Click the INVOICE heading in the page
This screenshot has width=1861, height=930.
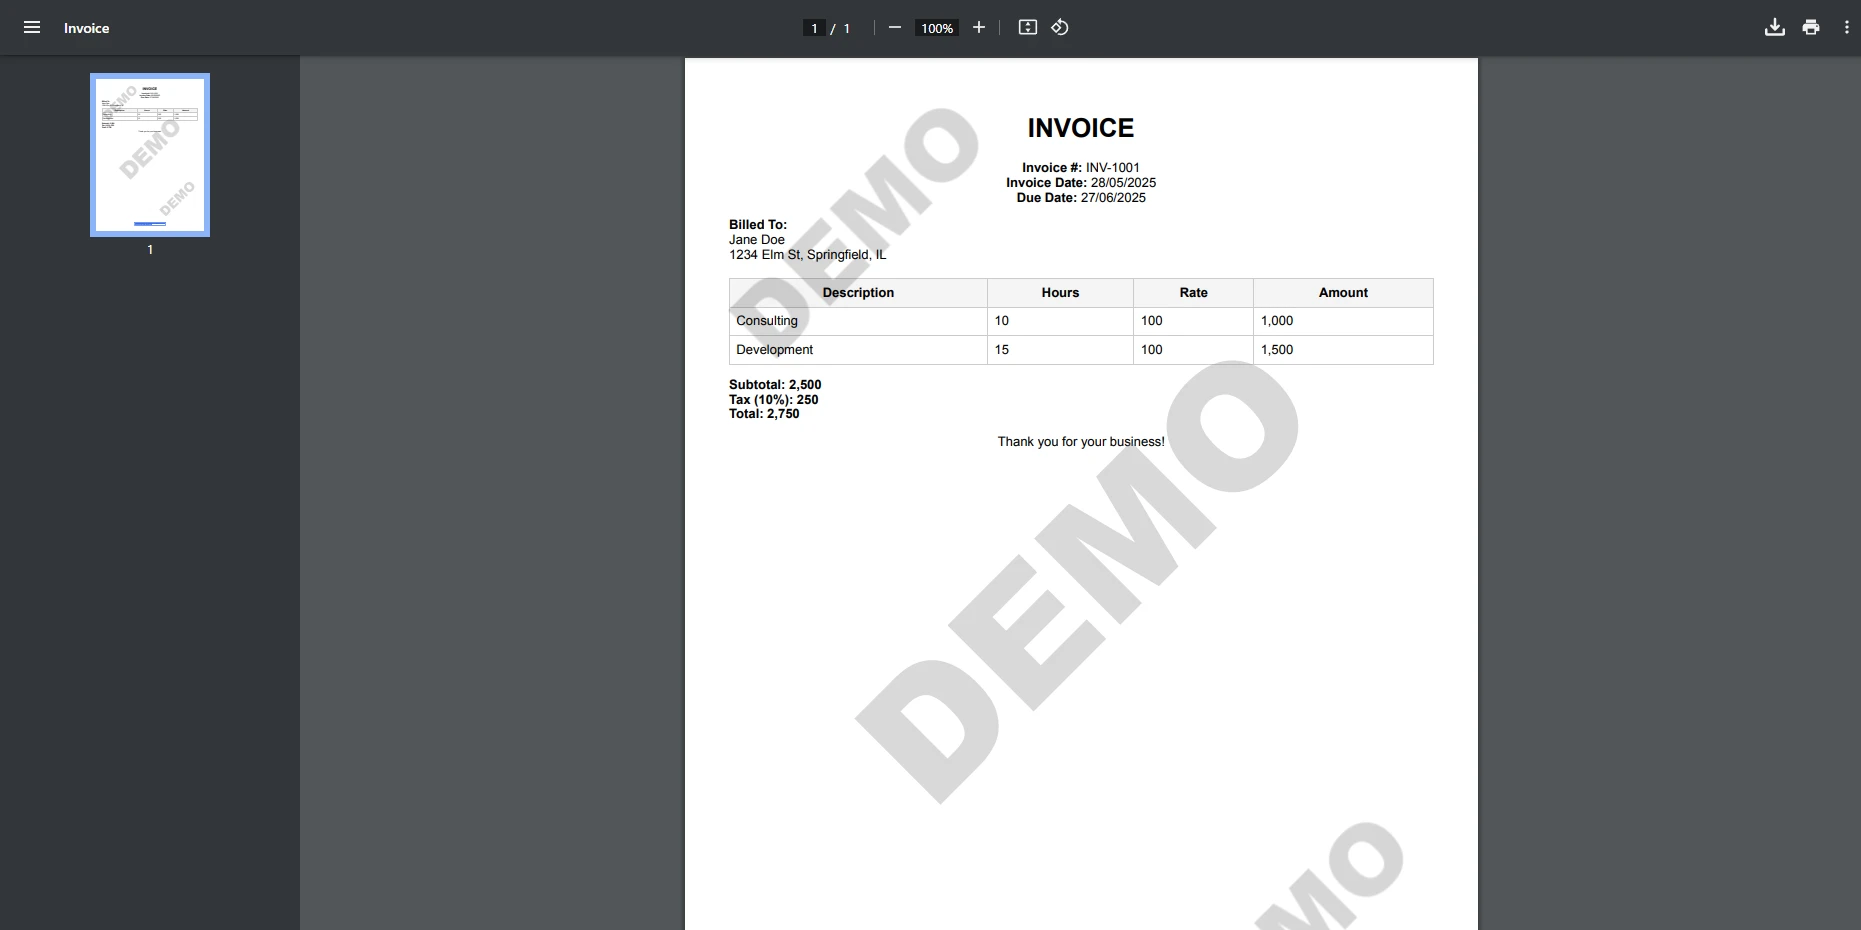(1081, 128)
